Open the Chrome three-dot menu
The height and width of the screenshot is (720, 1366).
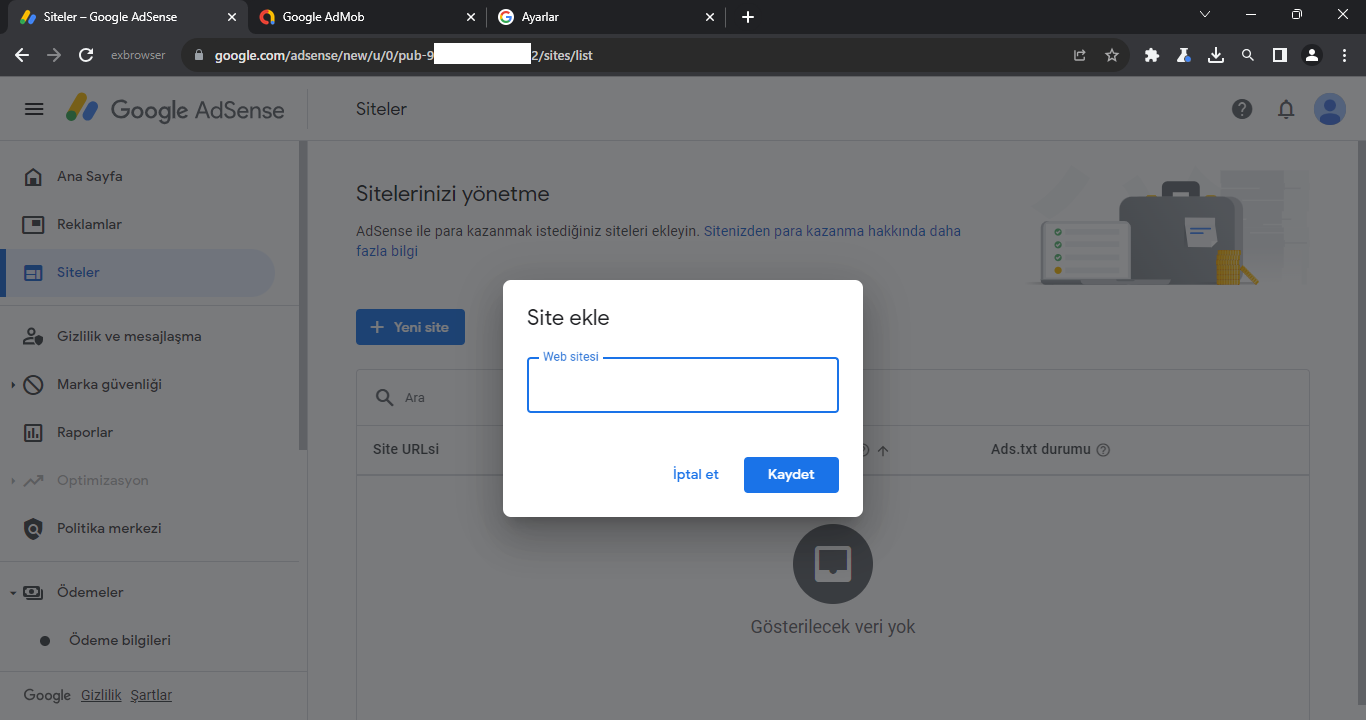pyautogui.click(x=1344, y=55)
